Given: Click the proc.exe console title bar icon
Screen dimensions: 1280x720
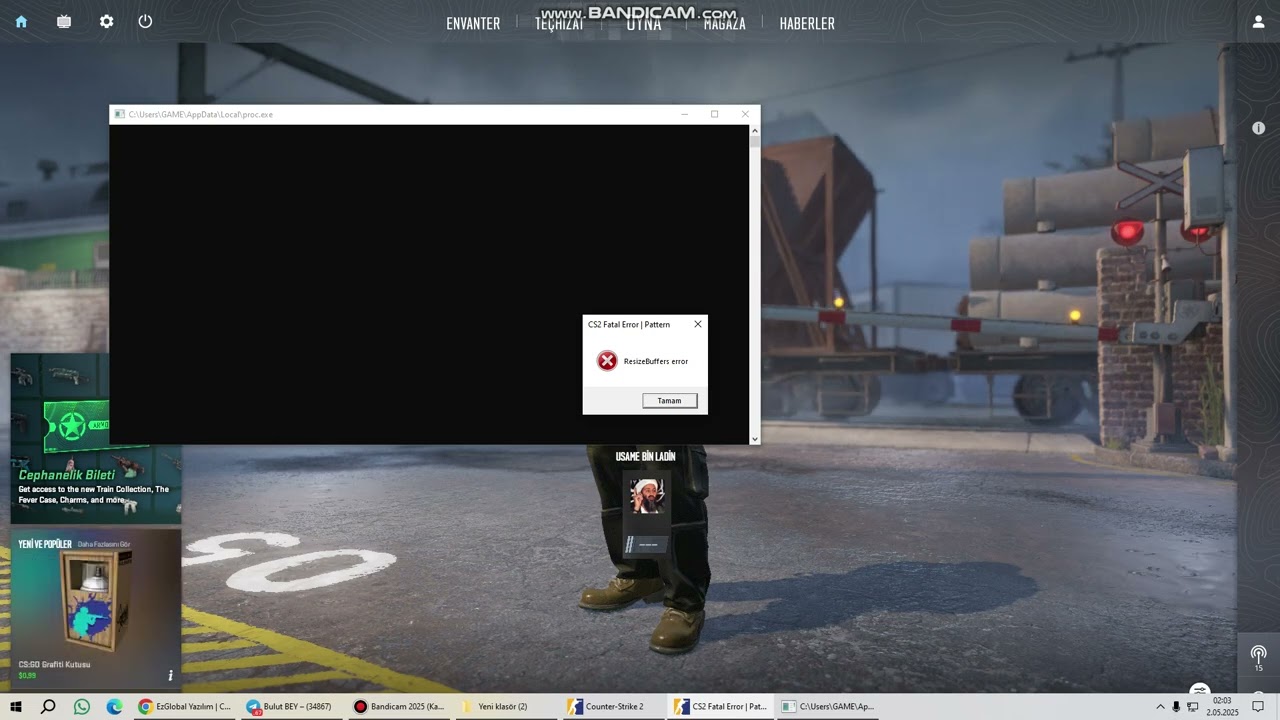Looking at the screenshot, I should point(119,114).
